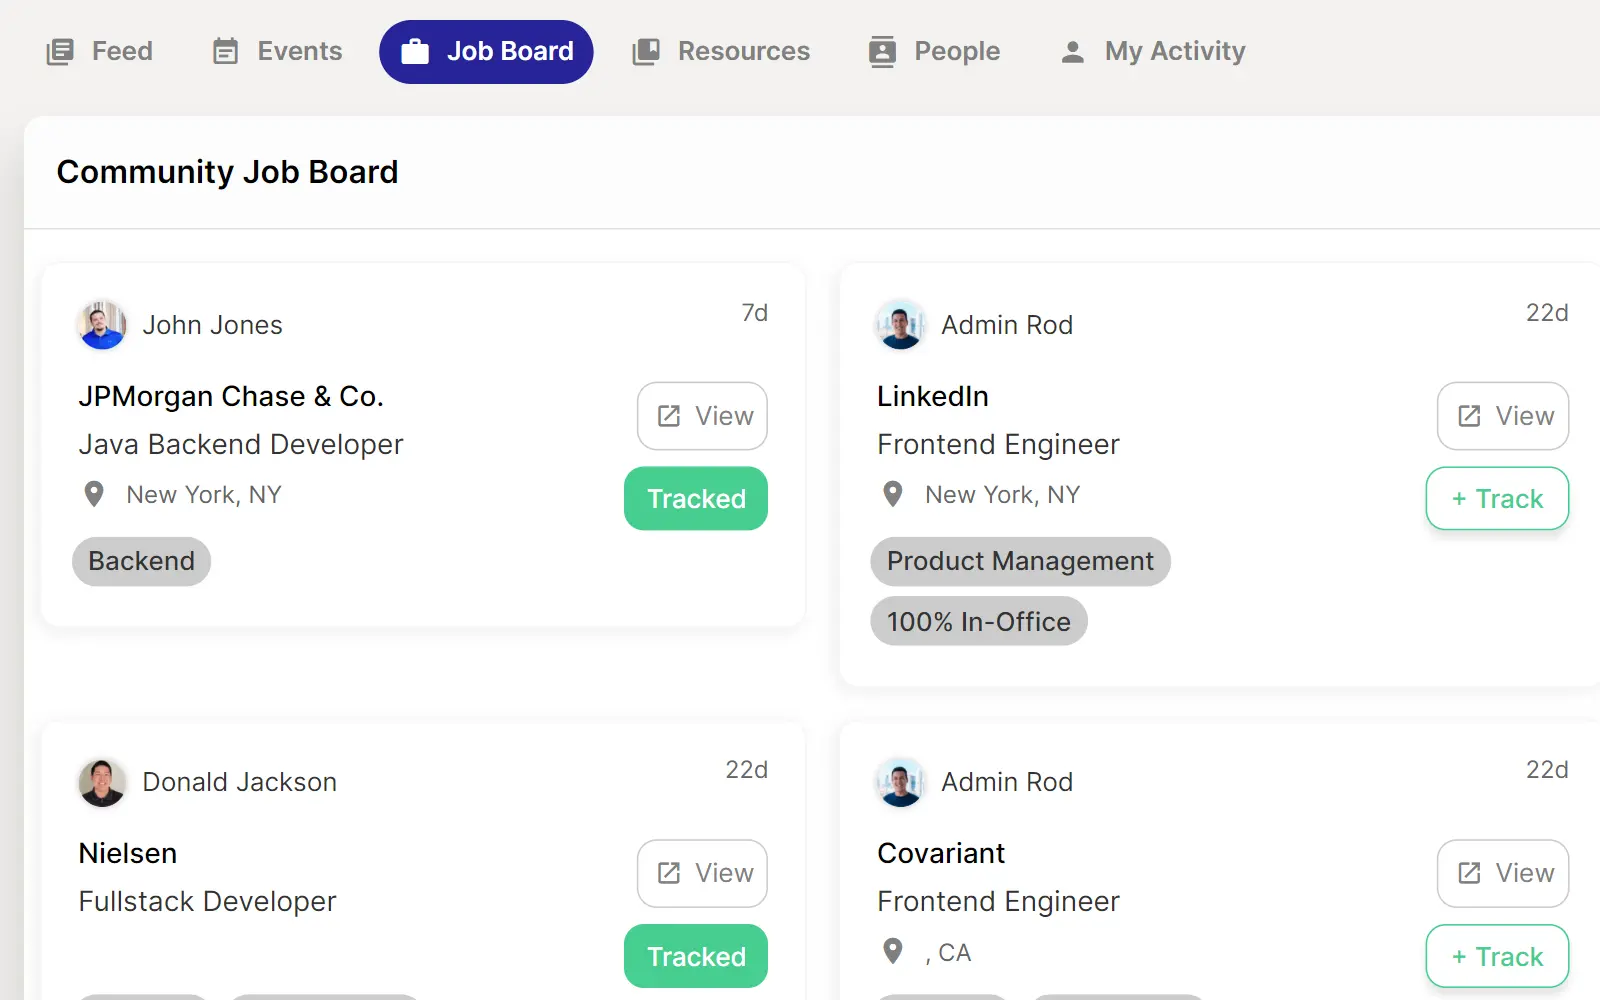This screenshot has width=1600, height=1000.
Task: Click the Feed newspaper icon
Action: (x=60, y=51)
